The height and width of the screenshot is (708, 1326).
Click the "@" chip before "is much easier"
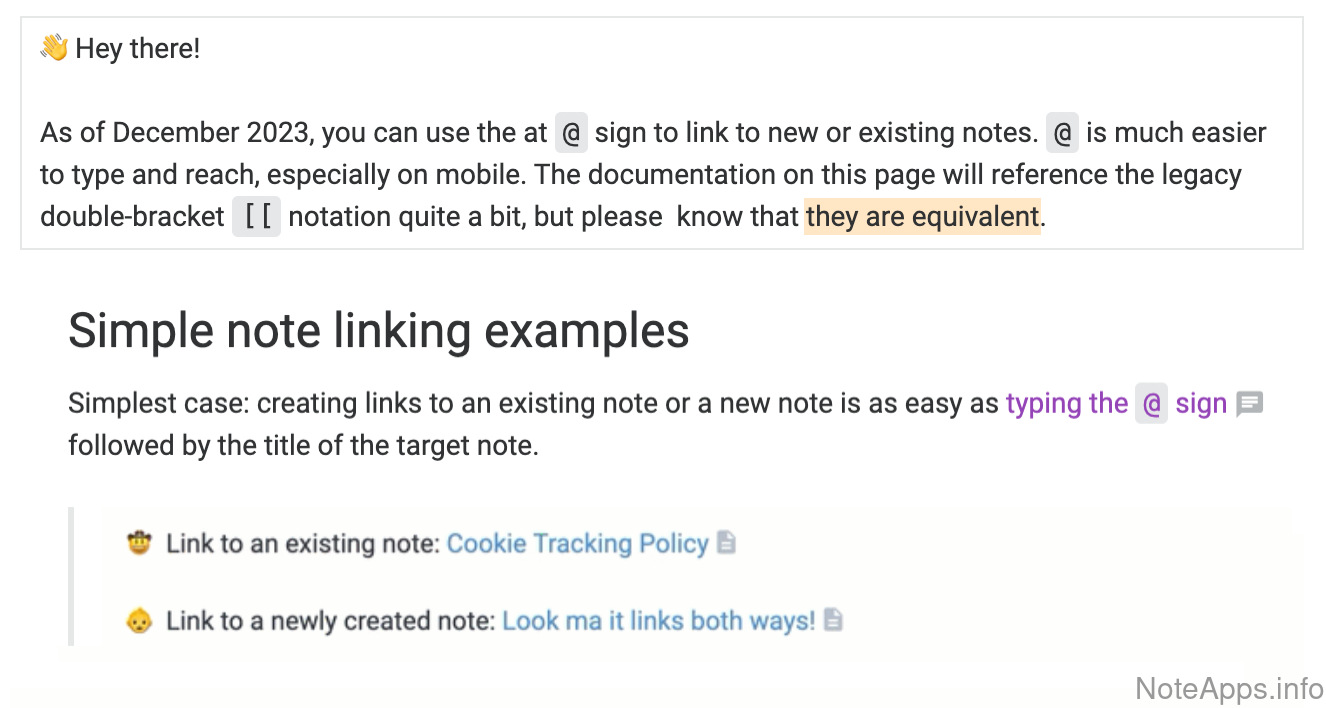(x=1062, y=133)
